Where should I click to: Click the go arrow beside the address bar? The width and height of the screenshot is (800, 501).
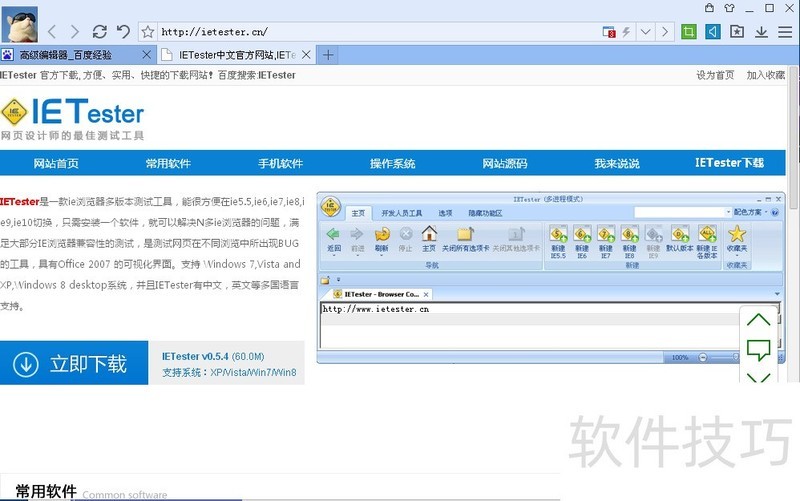(665, 32)
